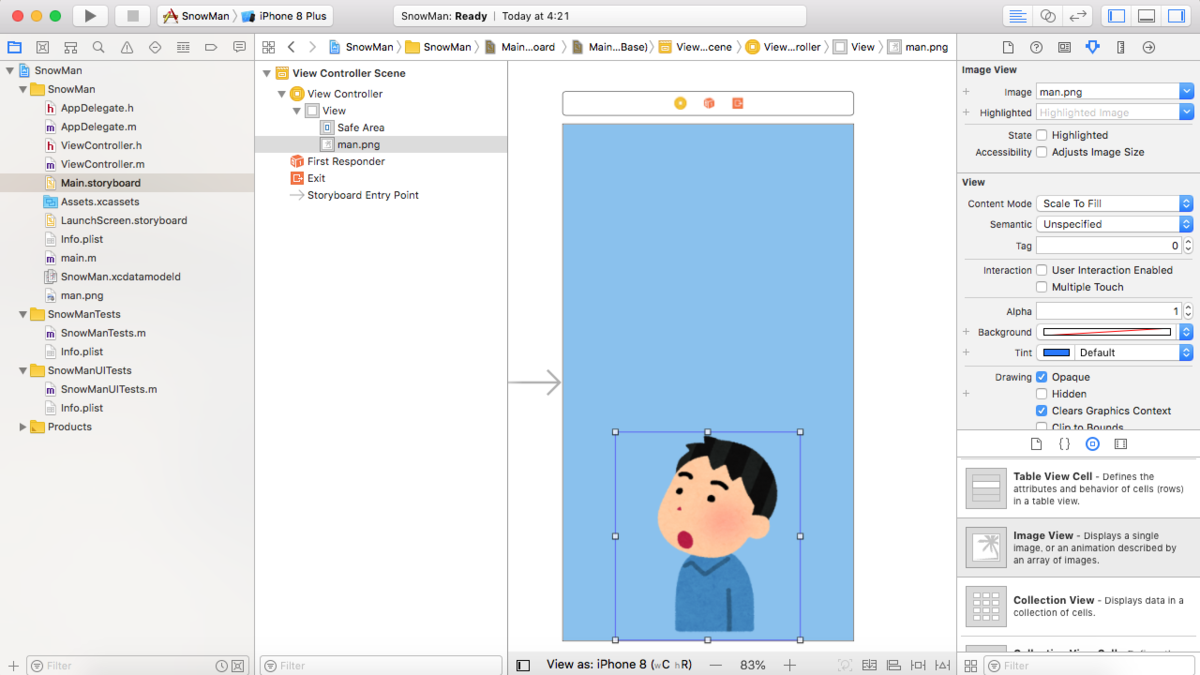Uncheck the Opaque checkbox
This screenshot has width=1200, height=675.
pos(1042,377)
